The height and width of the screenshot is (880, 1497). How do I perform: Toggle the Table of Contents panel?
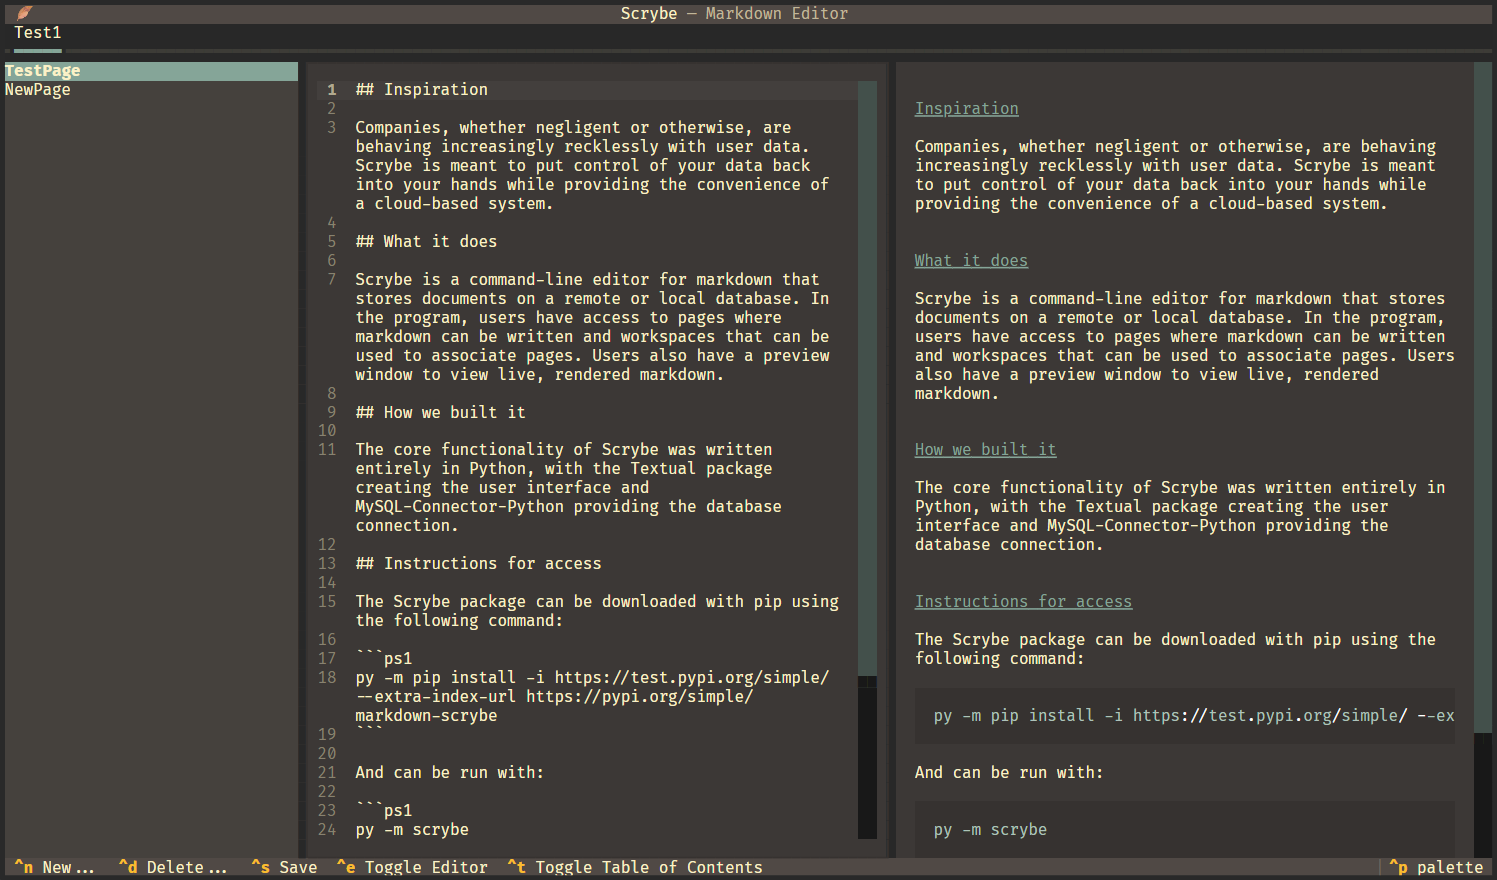coord(635,868)
